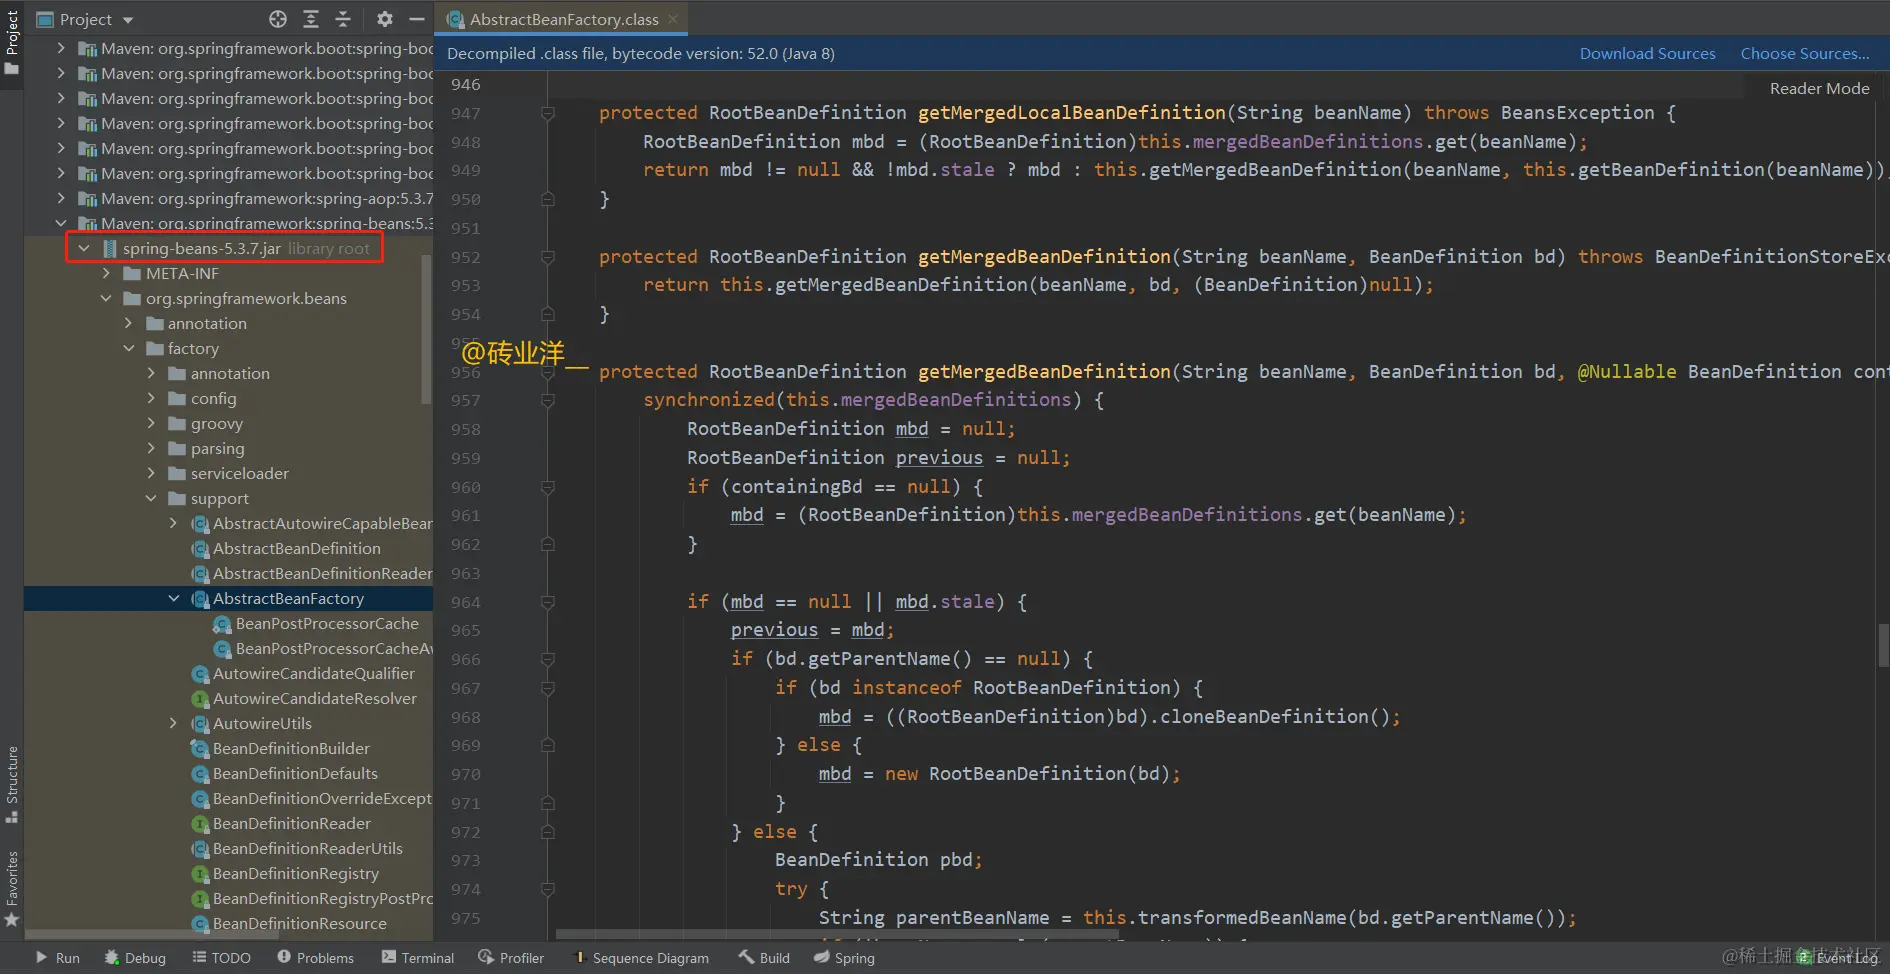
Task: Select the AbstractBeanFactory.class editor tab
Action: click(562, 19)
